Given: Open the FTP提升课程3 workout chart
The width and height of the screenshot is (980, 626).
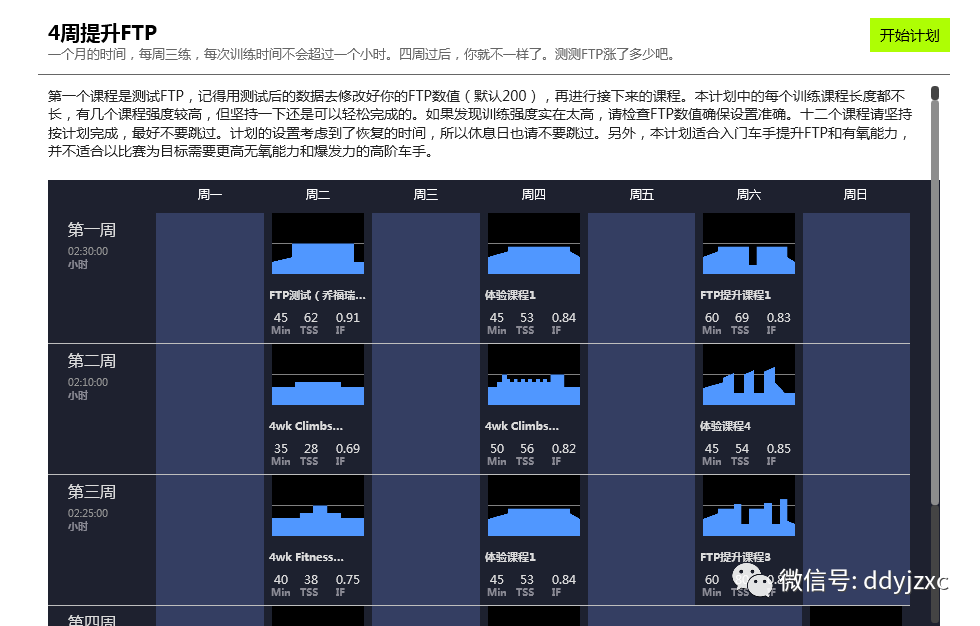Looking at the screenshot, I should [749, 506].
